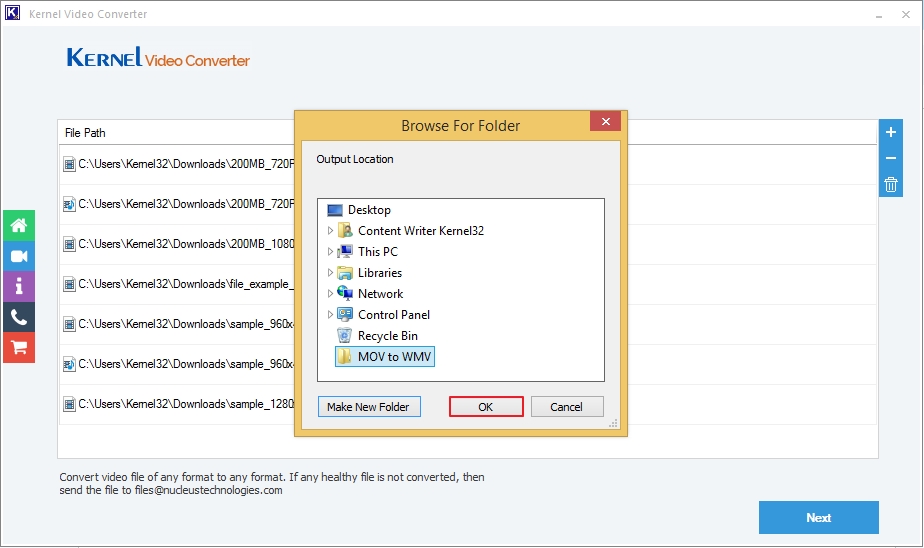Click the phone contact sidebar icon

(19, 317)
